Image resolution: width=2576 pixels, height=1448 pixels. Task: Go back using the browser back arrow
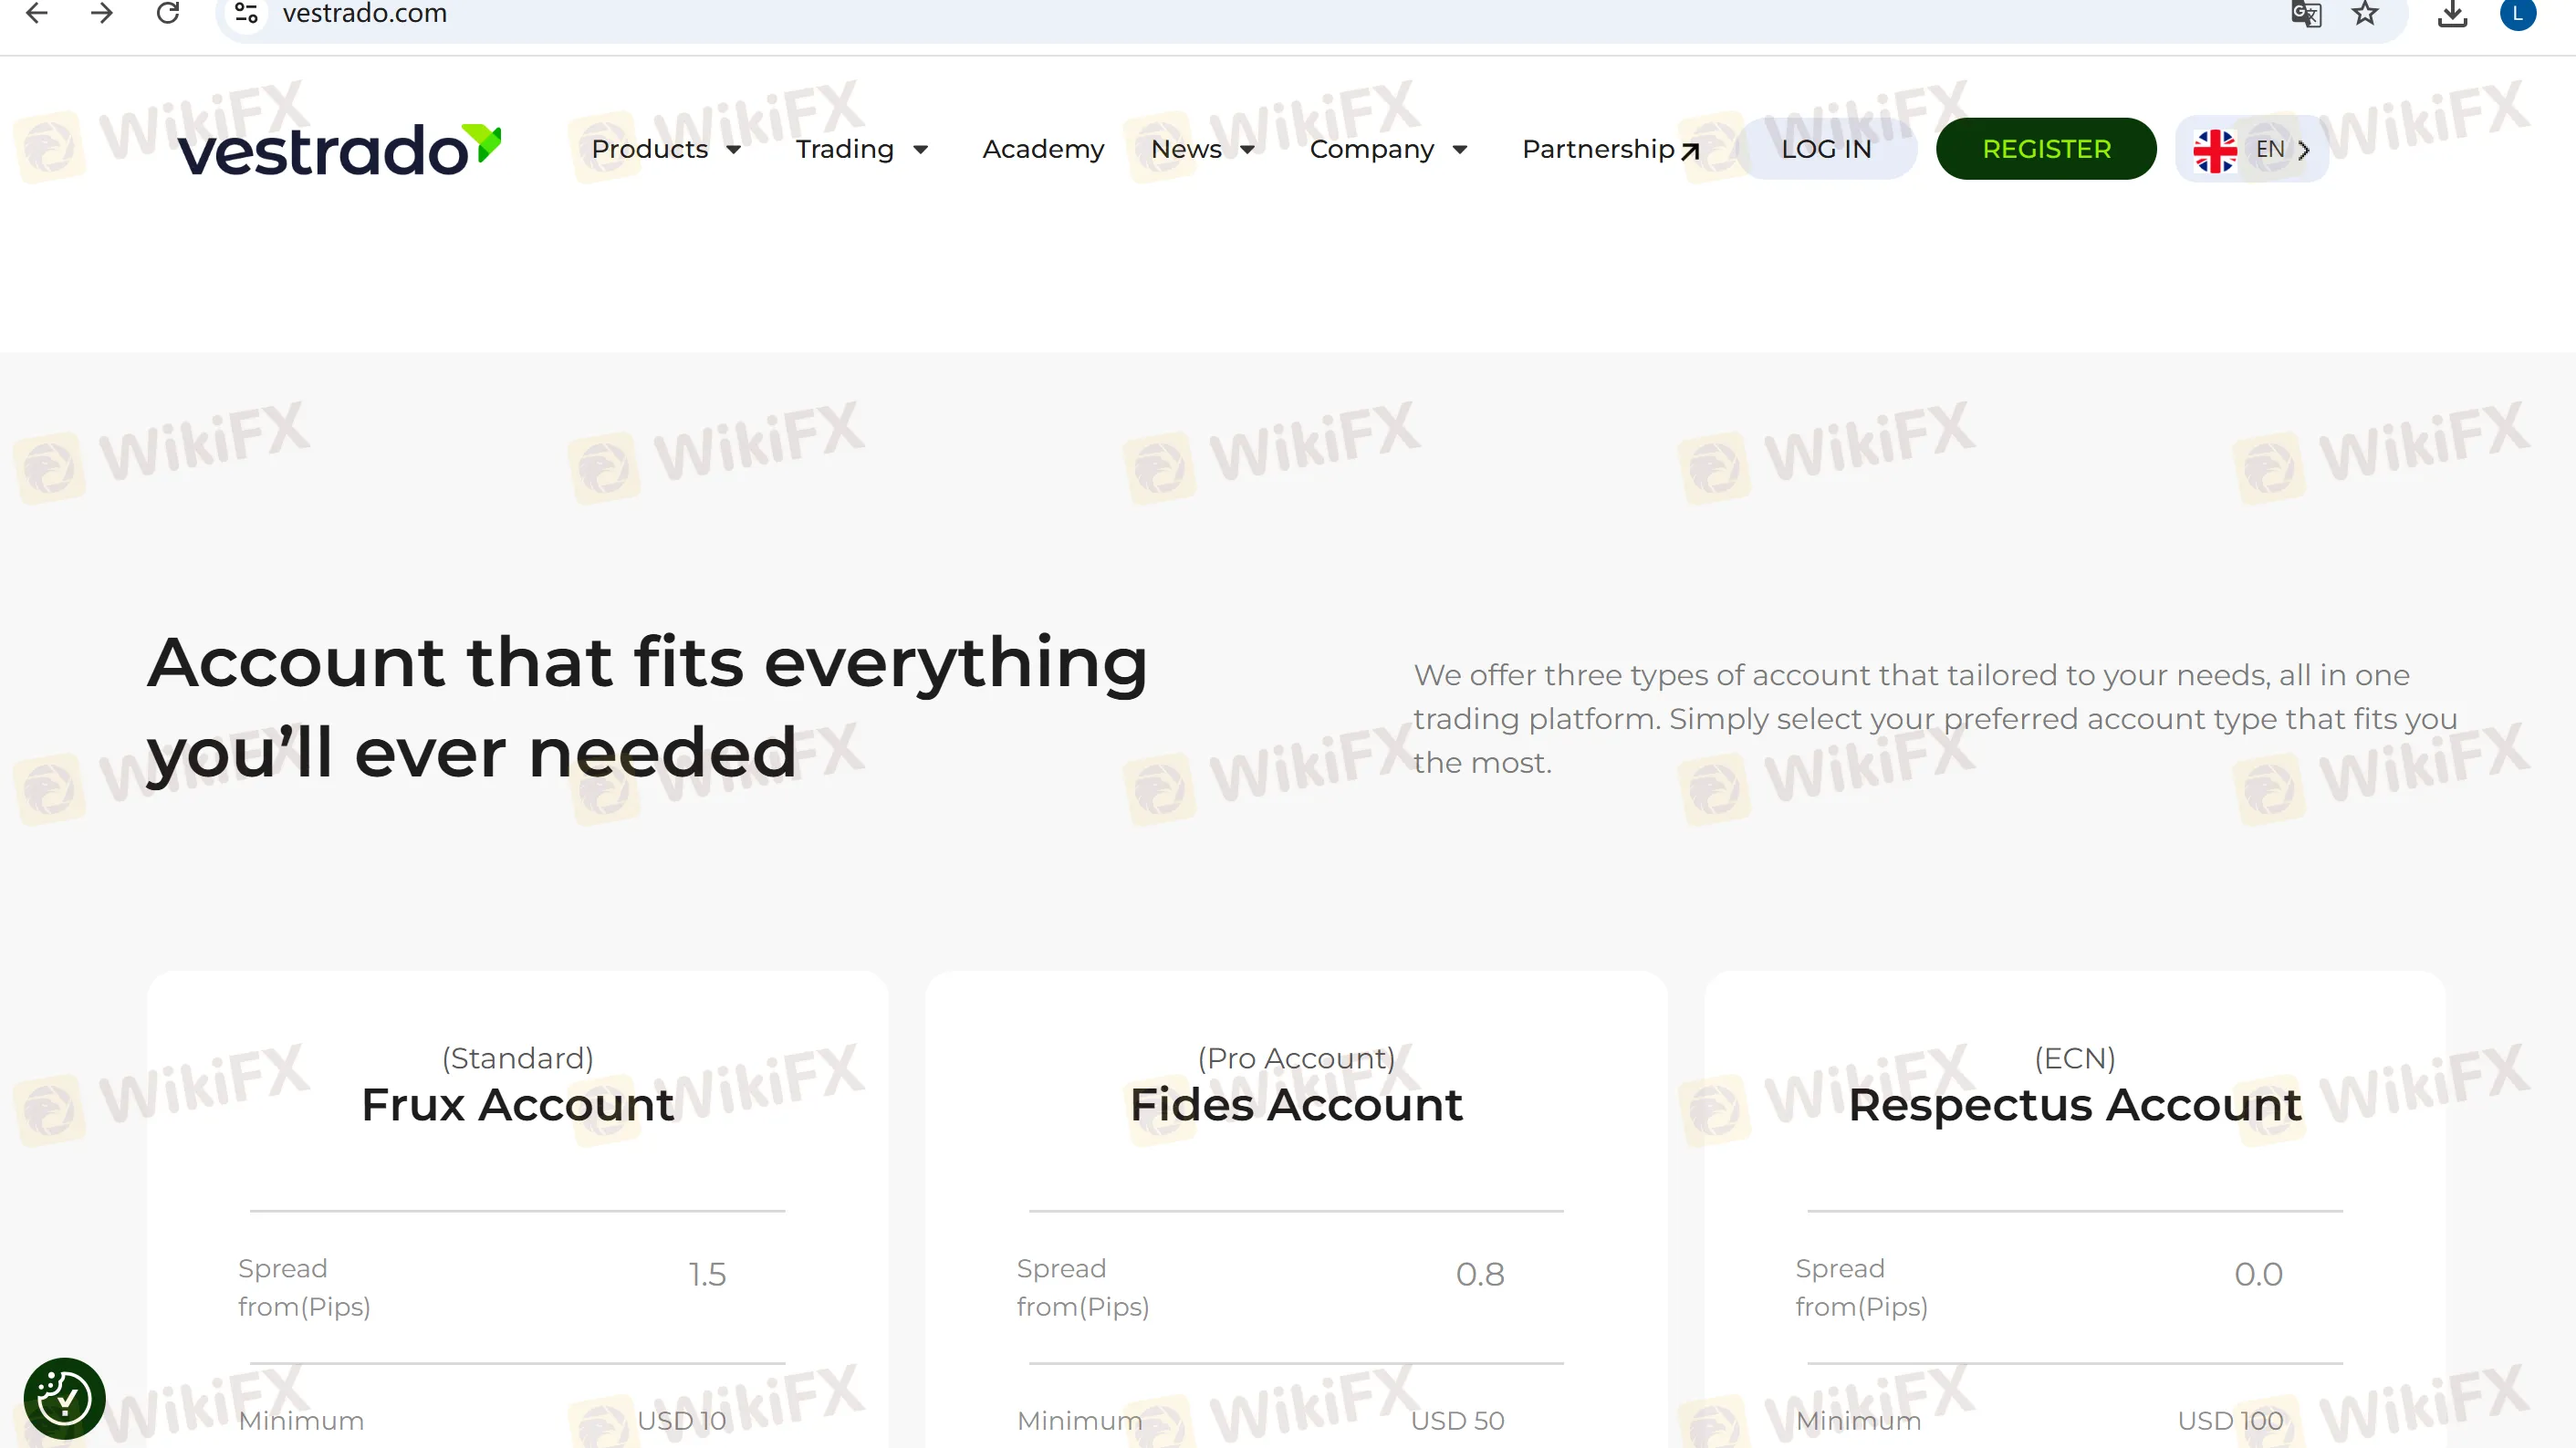tap(36, 13)
